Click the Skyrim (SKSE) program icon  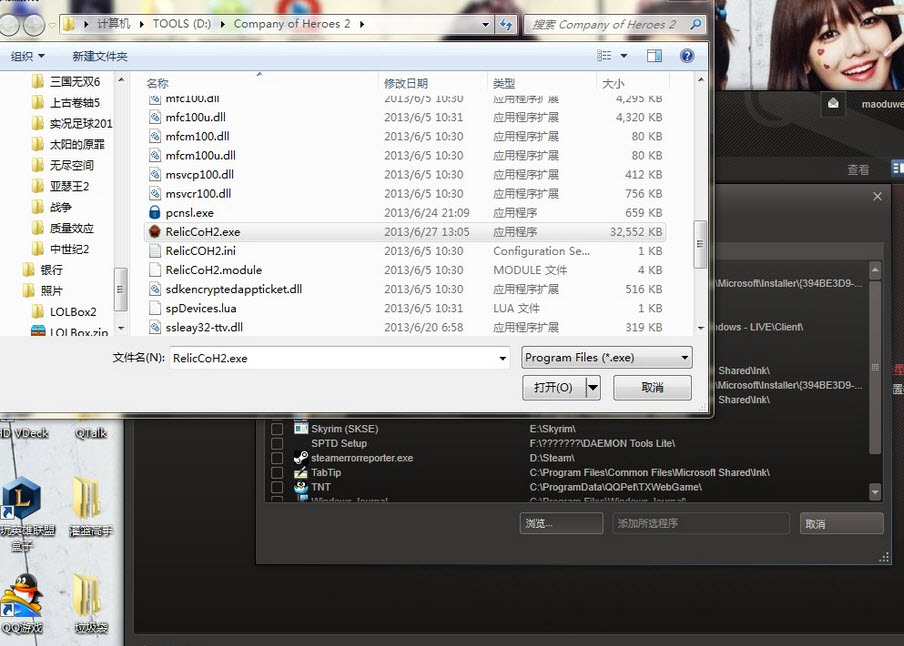pos(301,429)
